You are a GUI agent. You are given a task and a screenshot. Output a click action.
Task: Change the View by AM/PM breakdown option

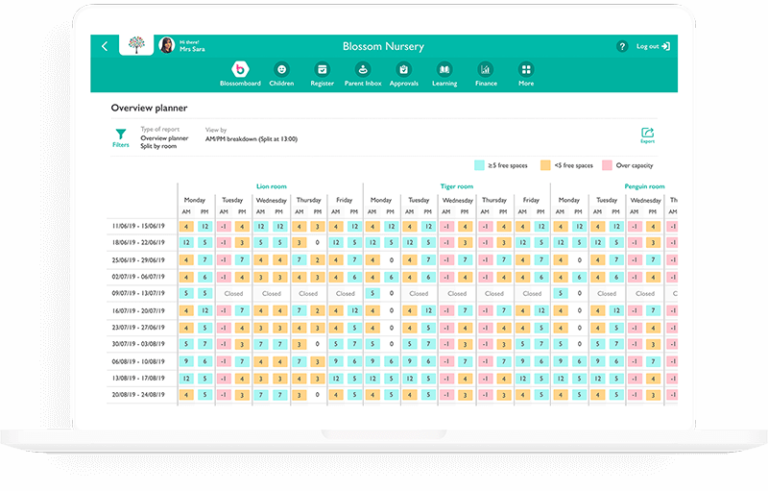click(x=251, y=139)
